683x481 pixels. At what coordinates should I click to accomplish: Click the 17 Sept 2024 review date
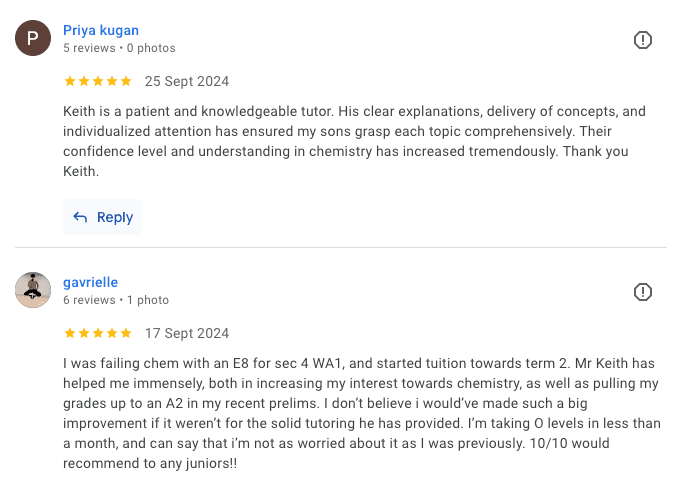187,333
